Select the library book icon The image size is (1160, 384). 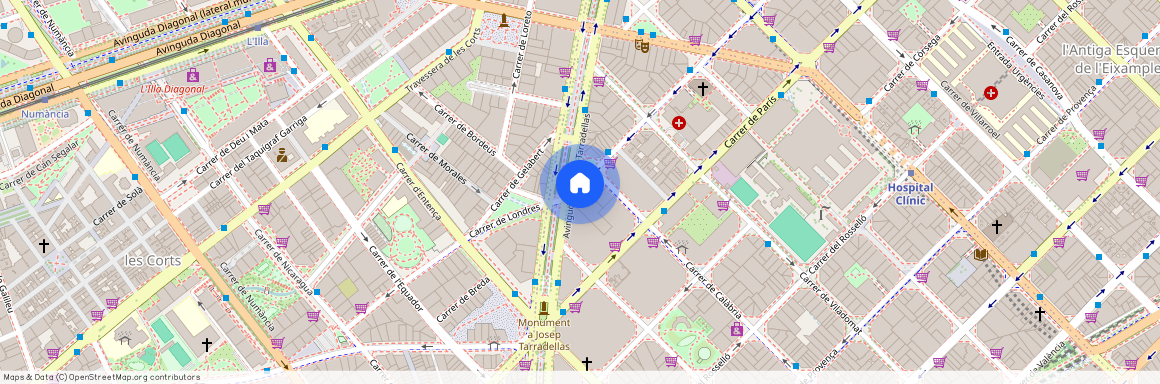[x=981, y=255]
